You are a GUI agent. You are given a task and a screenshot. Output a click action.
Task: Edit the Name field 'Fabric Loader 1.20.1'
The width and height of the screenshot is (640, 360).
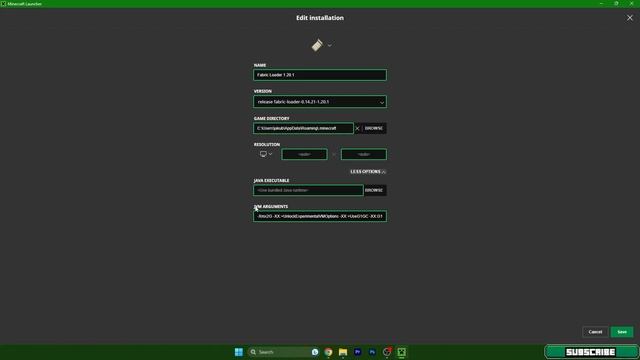point(320,75)
